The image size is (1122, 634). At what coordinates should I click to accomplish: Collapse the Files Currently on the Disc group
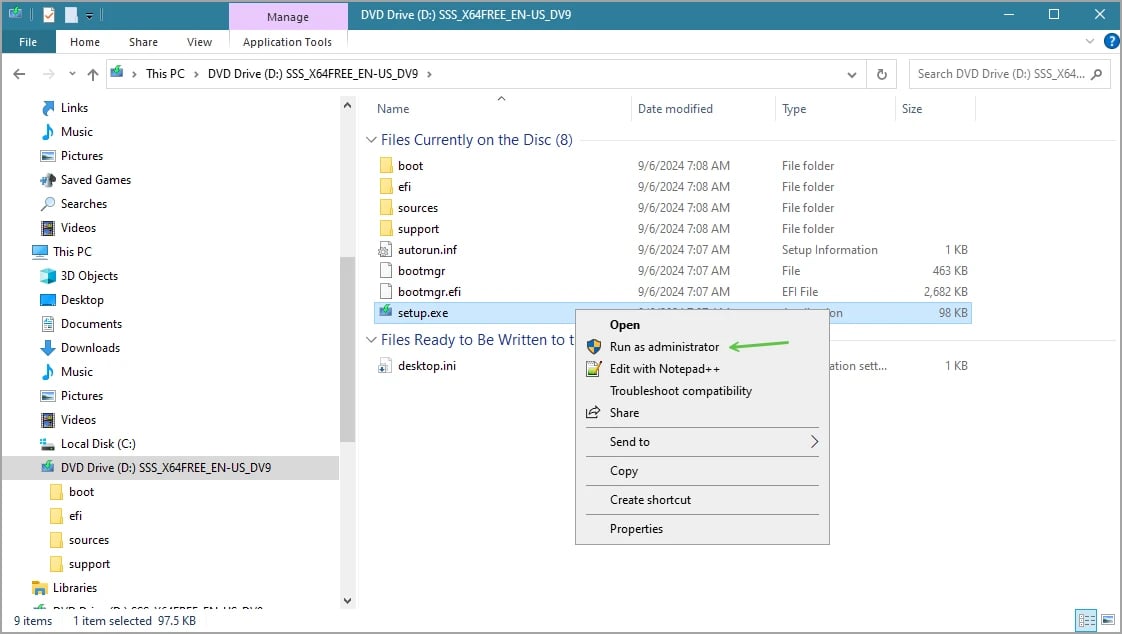[x=371, y=140]
